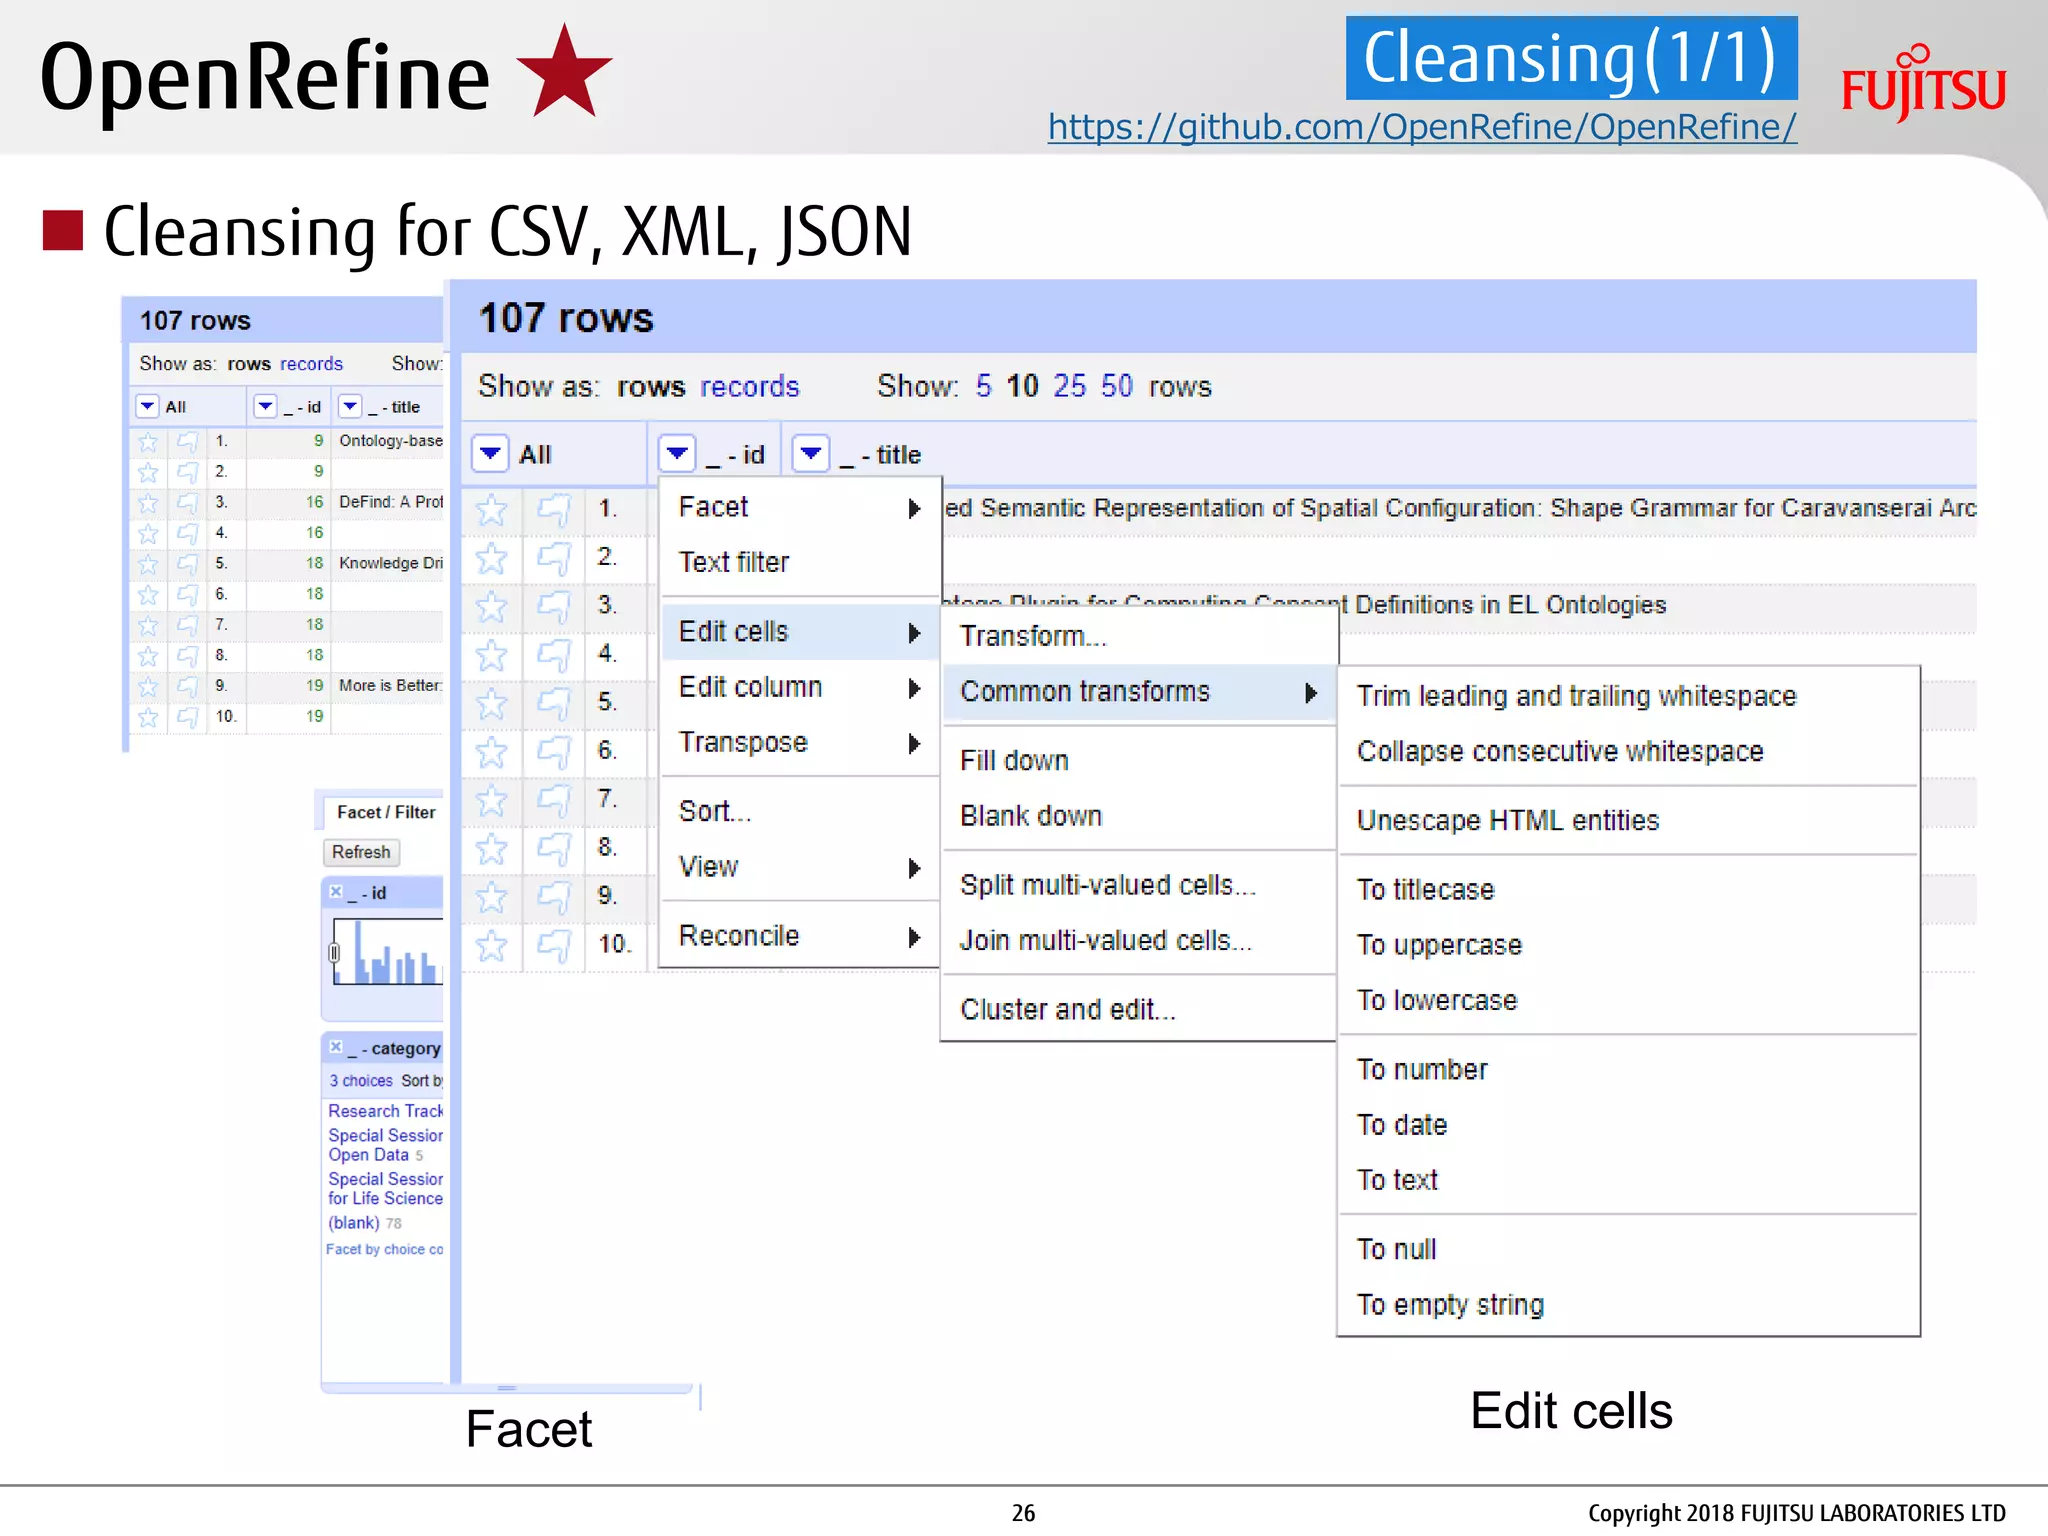Select the Research Track facet choice

click(x=385, y=1111)
